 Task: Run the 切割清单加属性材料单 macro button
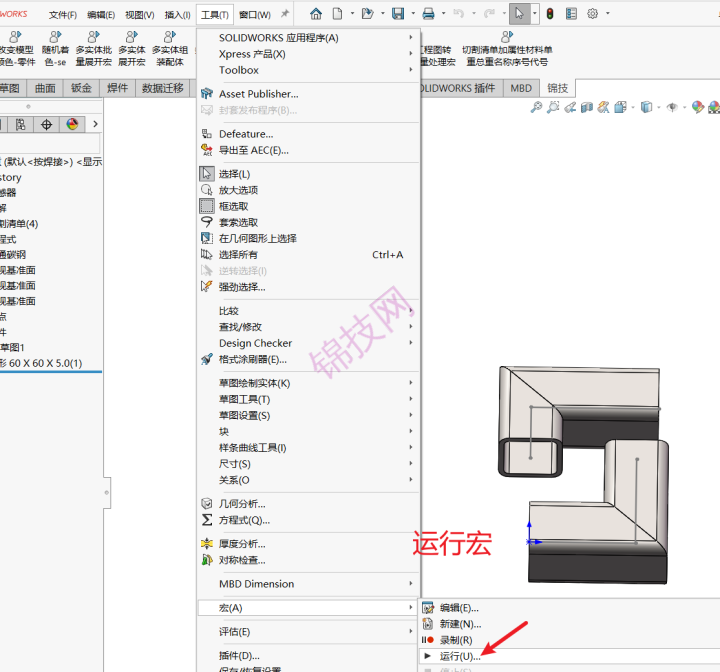coord(507,49)
